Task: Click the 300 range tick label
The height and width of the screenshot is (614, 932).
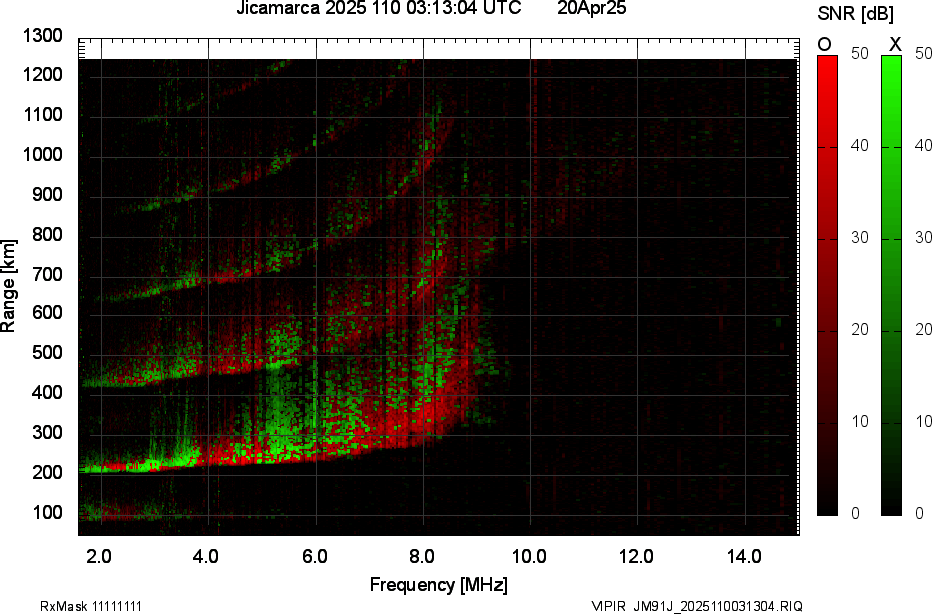Action: pyautogui.click(x=47, y=433)
